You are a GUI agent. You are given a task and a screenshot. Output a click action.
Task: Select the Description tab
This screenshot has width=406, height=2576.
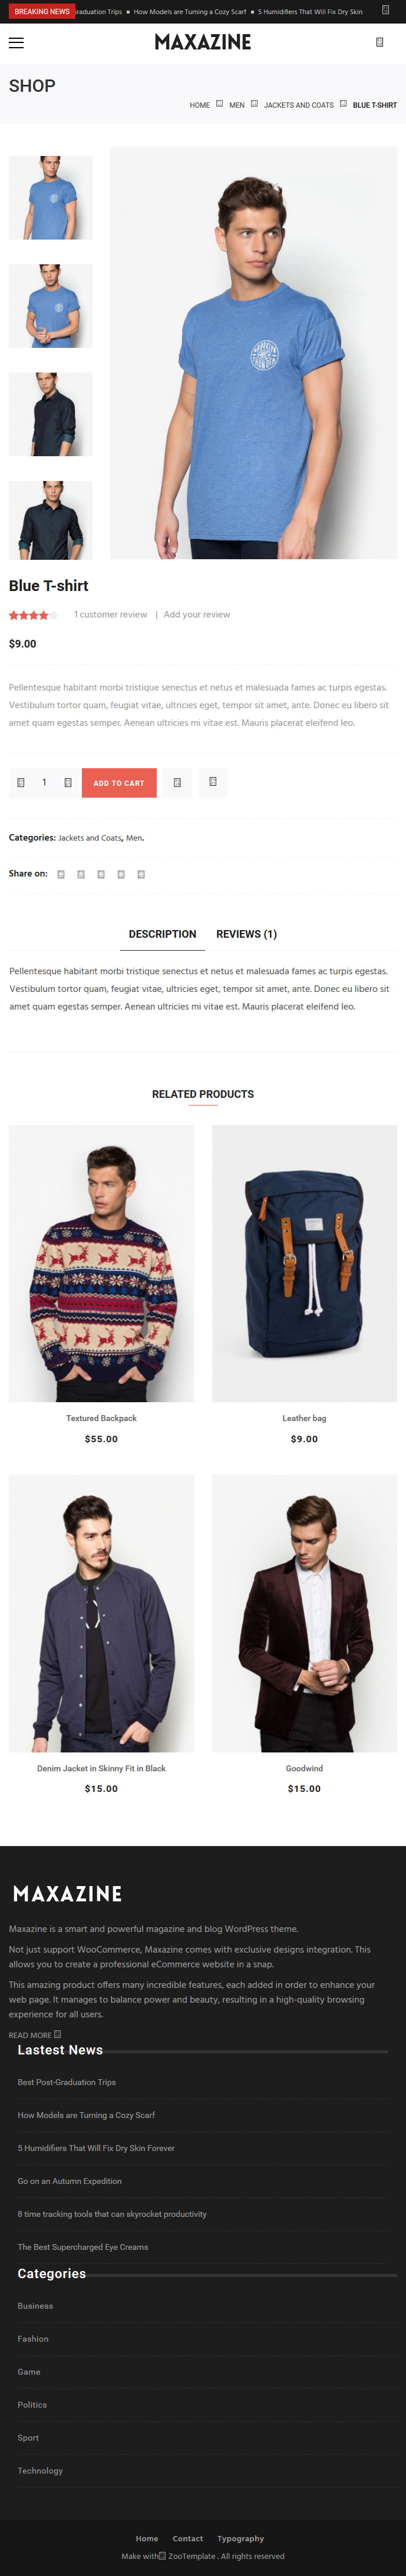pyautogui.click(x=162, y=934)
